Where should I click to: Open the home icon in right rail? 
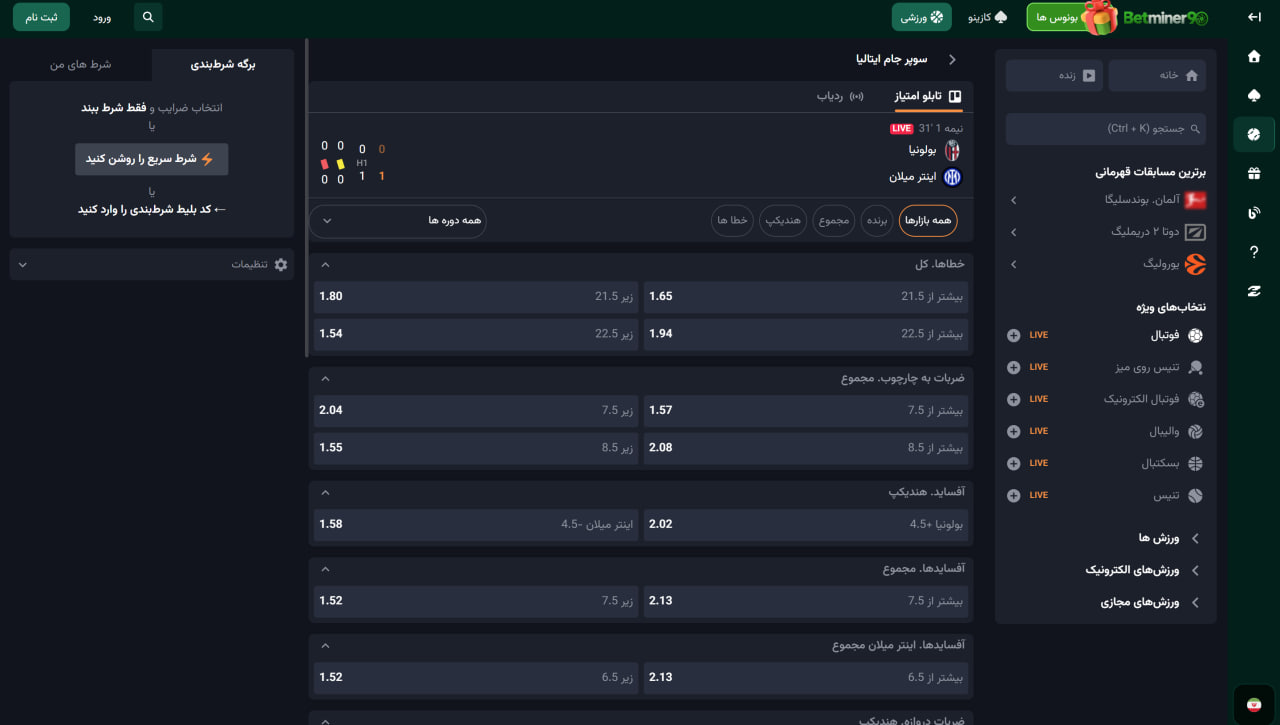tap(1254, 57)
